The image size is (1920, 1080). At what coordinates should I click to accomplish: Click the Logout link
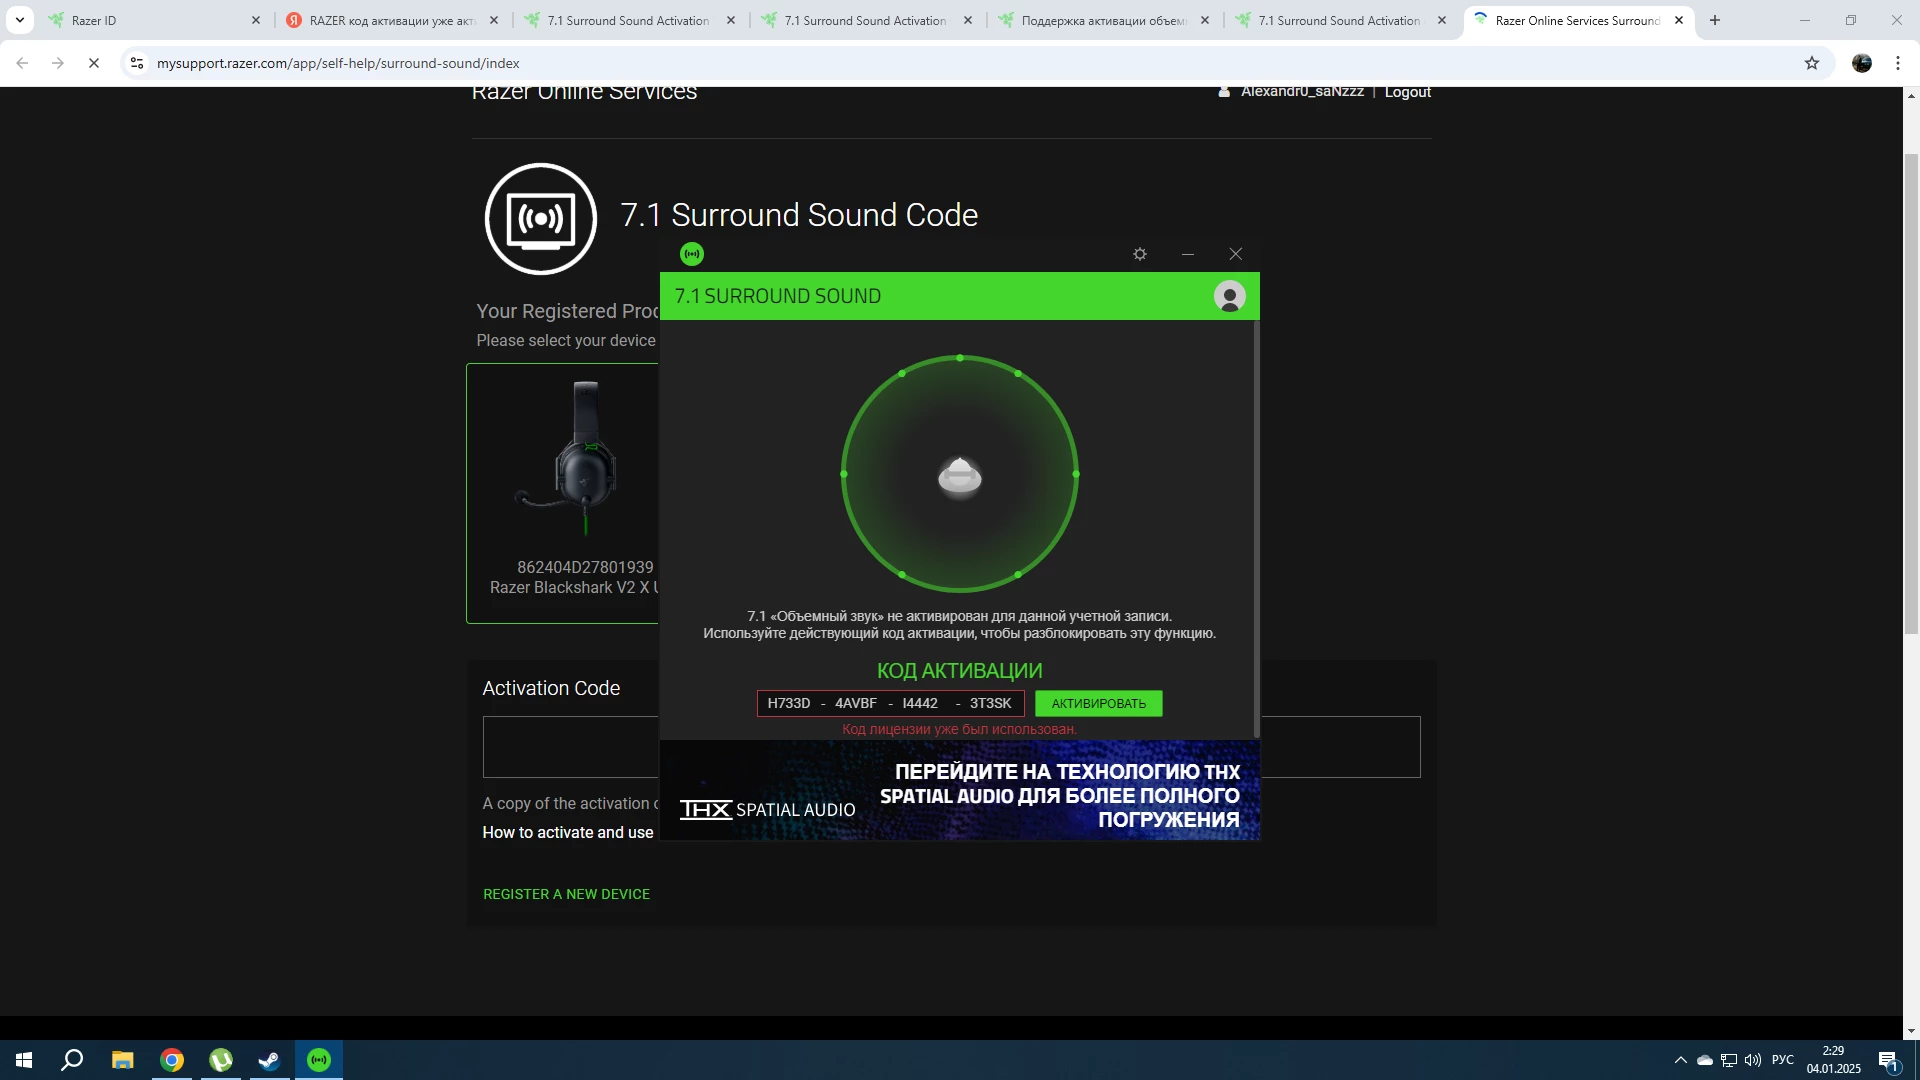point(1407,92)
